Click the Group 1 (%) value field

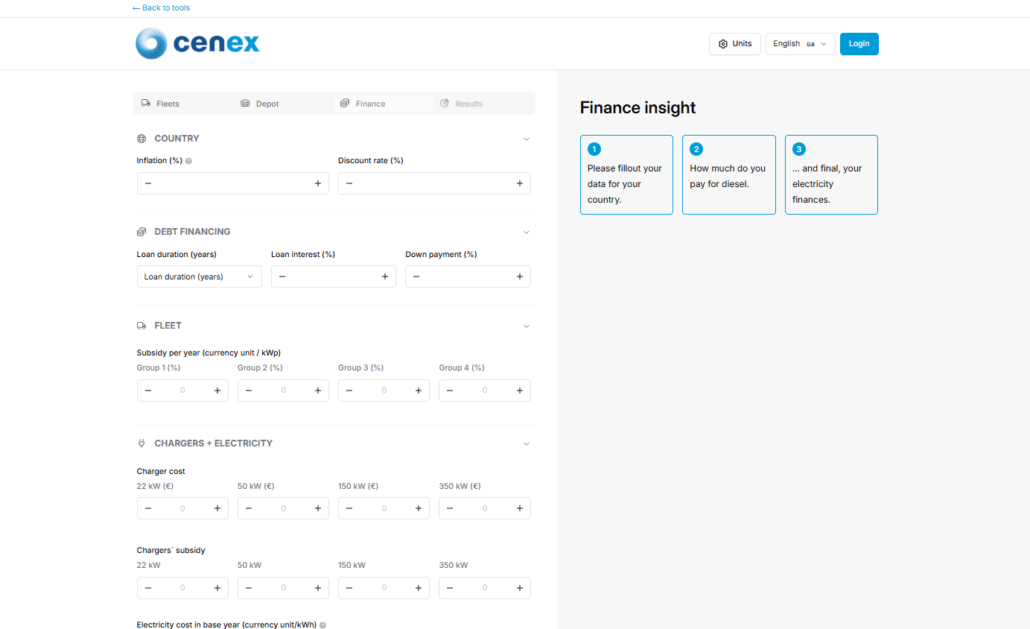[183, 390]
